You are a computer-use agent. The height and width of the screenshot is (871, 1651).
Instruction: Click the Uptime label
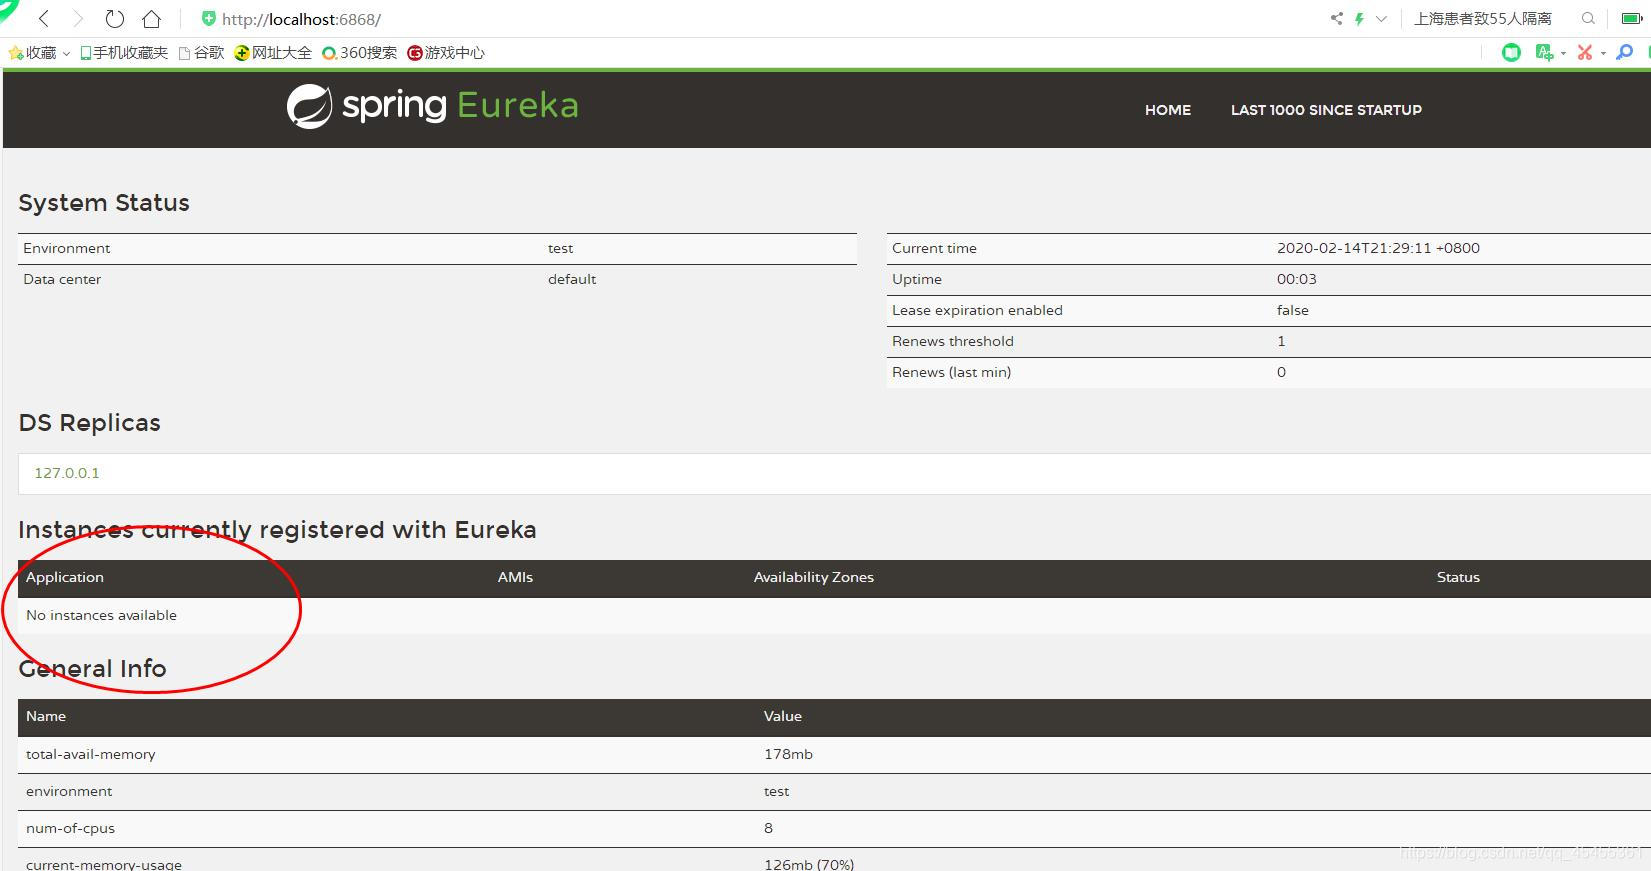point(917,279)
